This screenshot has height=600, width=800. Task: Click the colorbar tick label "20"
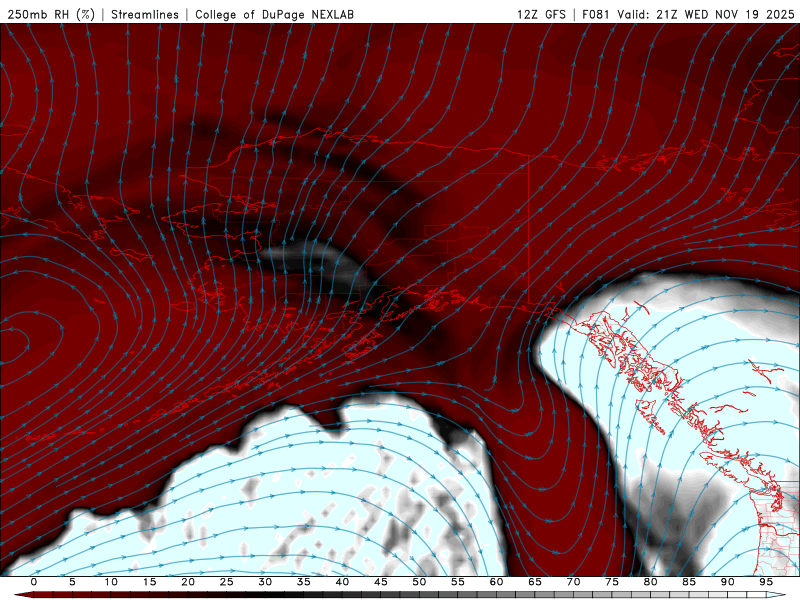(x=188, y=582)
